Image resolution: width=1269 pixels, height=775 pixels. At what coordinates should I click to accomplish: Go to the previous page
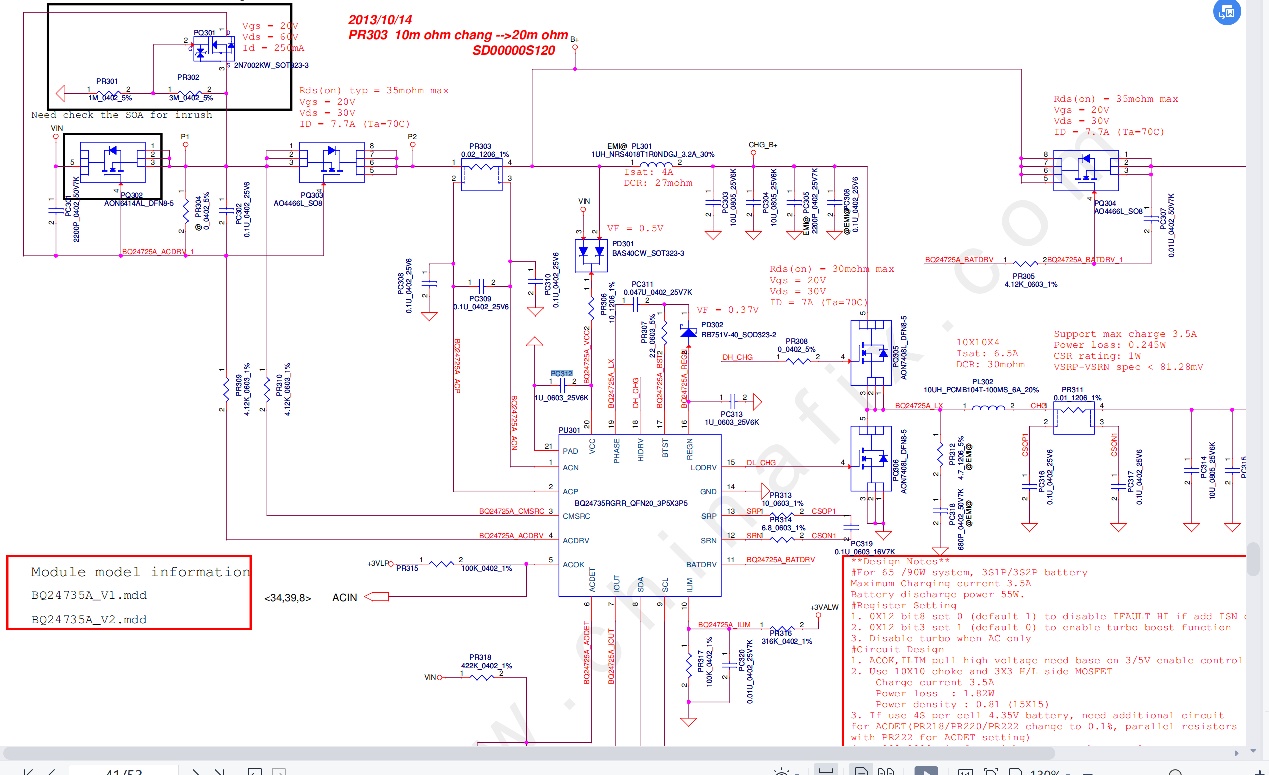[52, 773]
